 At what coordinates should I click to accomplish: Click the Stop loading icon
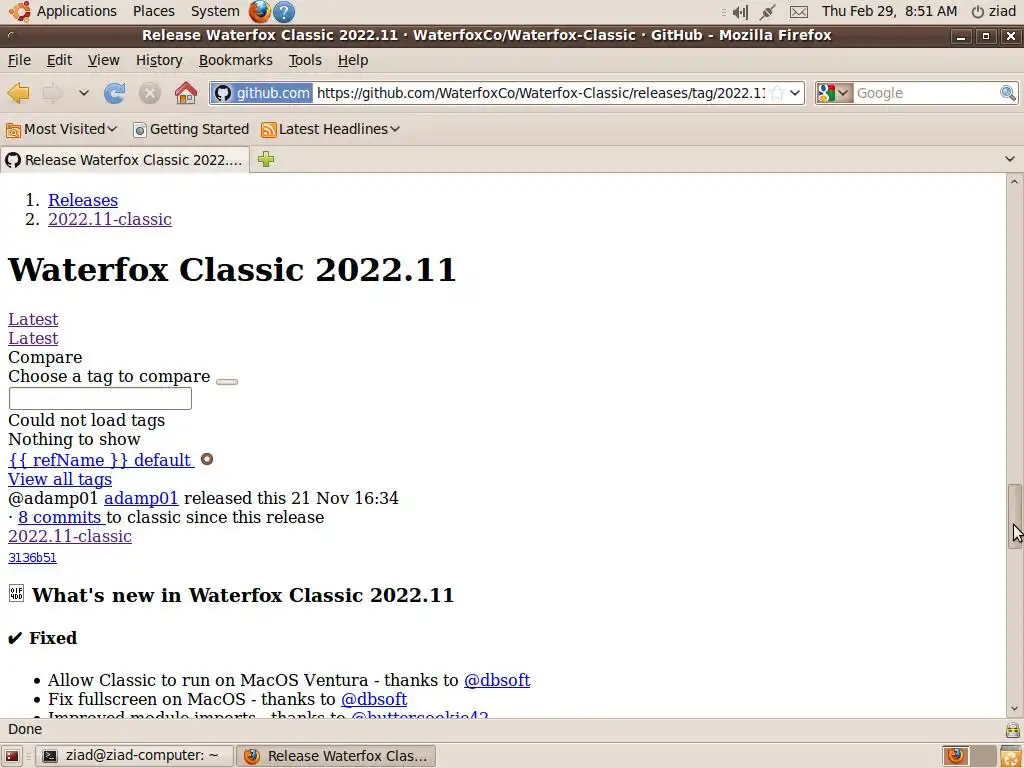click(x=150, y=93)
